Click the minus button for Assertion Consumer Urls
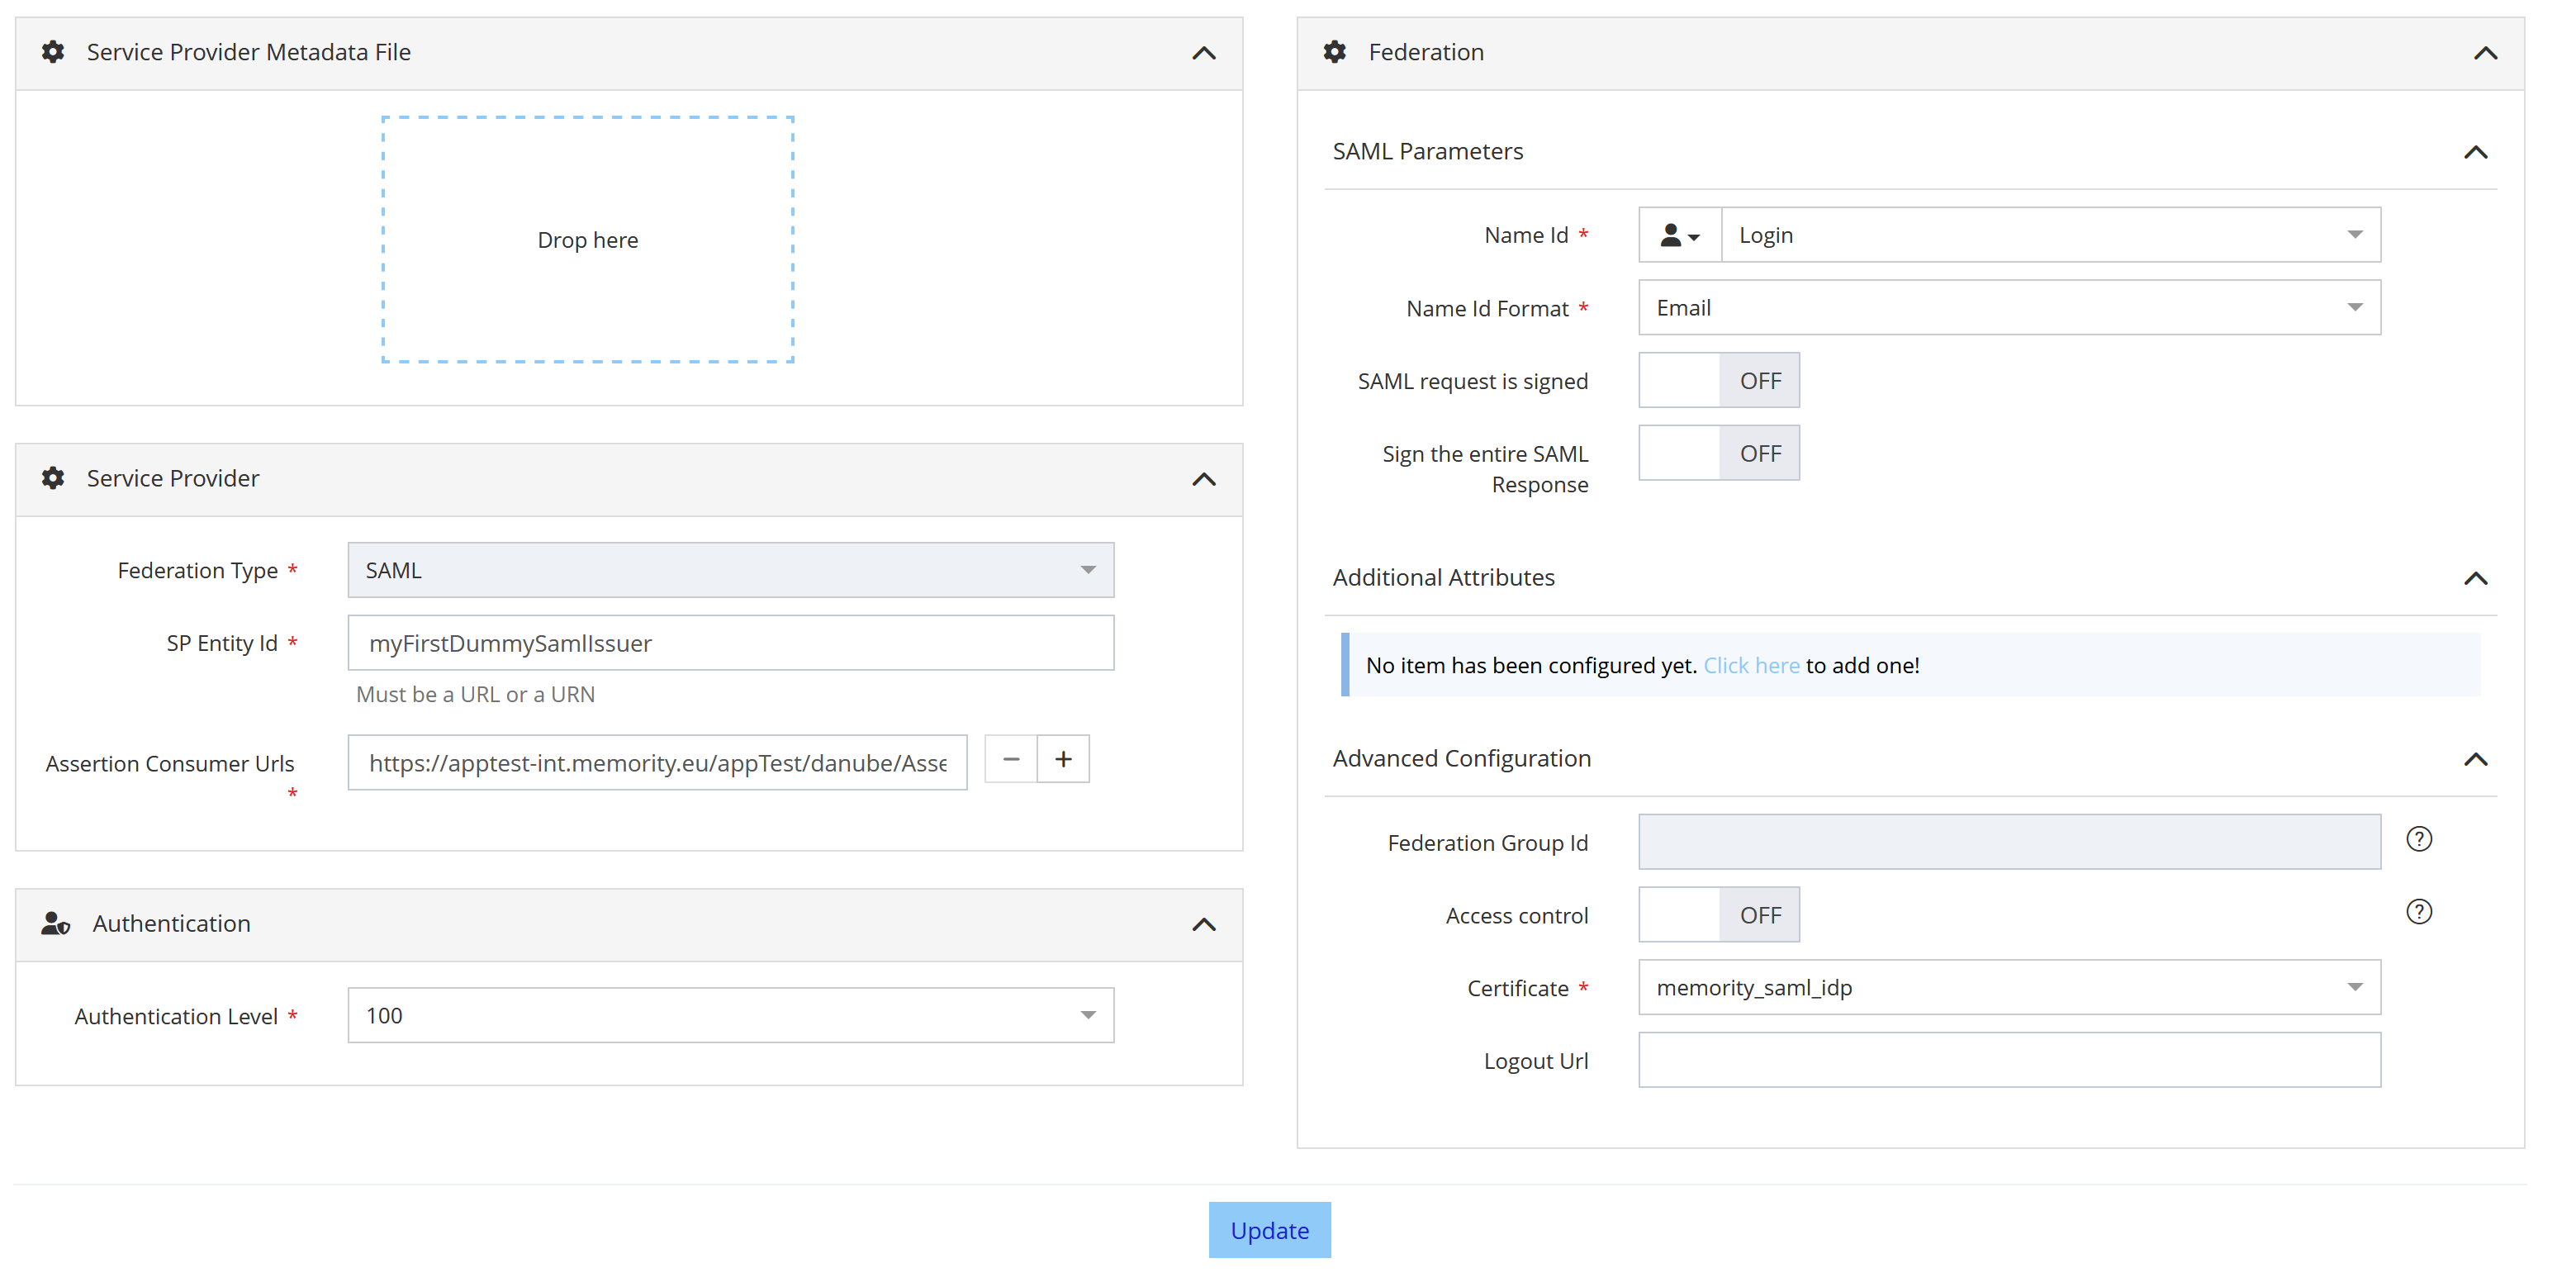Screen dimensions: 2576x1282 click(1010, 759)
